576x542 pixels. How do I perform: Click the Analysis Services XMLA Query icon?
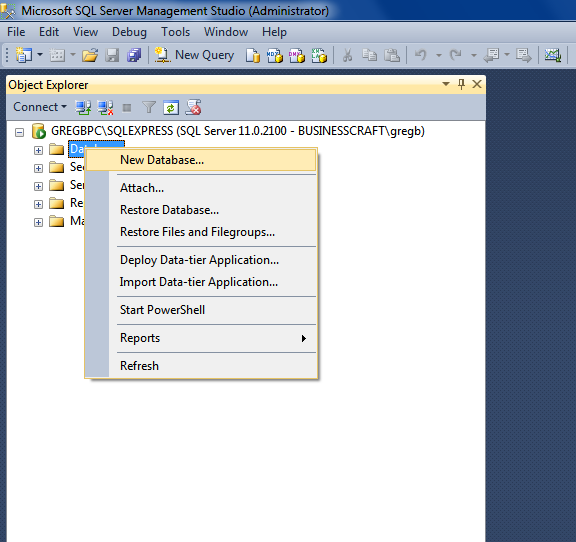[x=319, y=55]
